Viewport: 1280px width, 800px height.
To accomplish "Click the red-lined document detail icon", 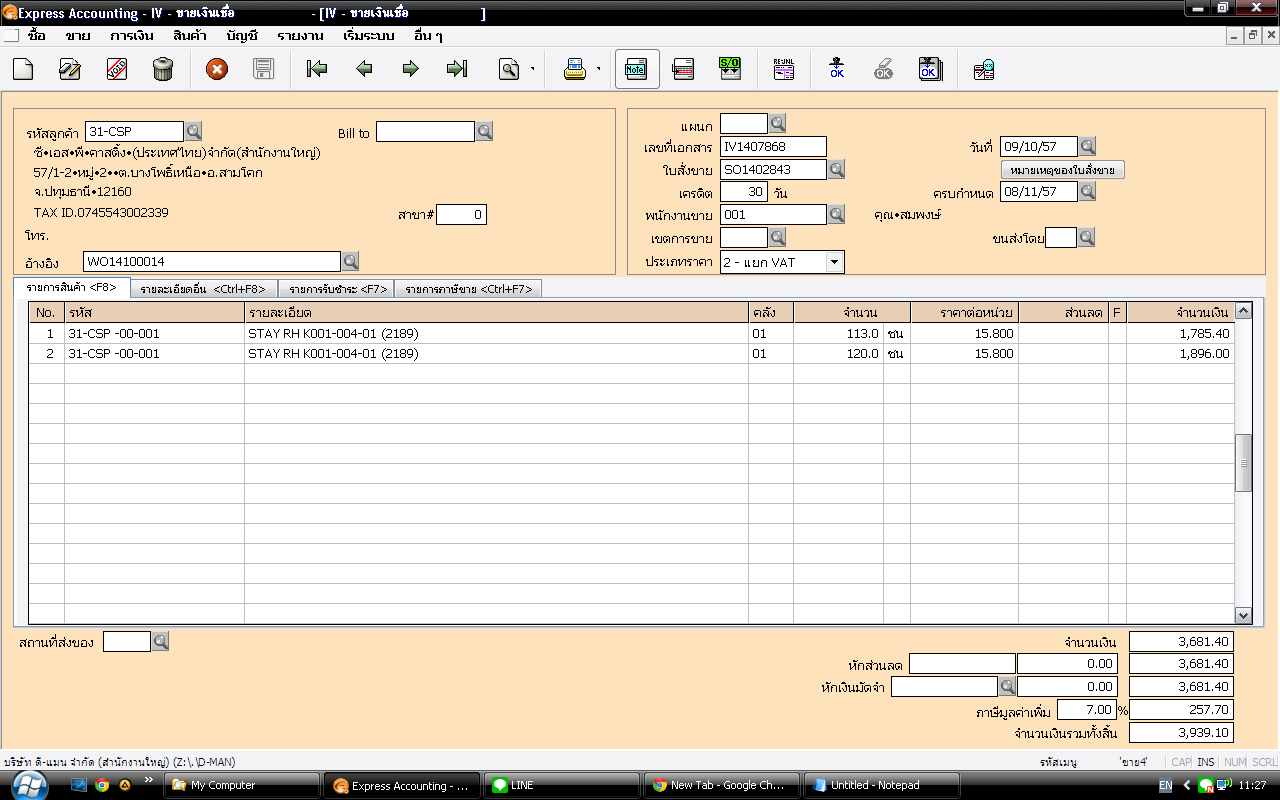I will (684, 69).
